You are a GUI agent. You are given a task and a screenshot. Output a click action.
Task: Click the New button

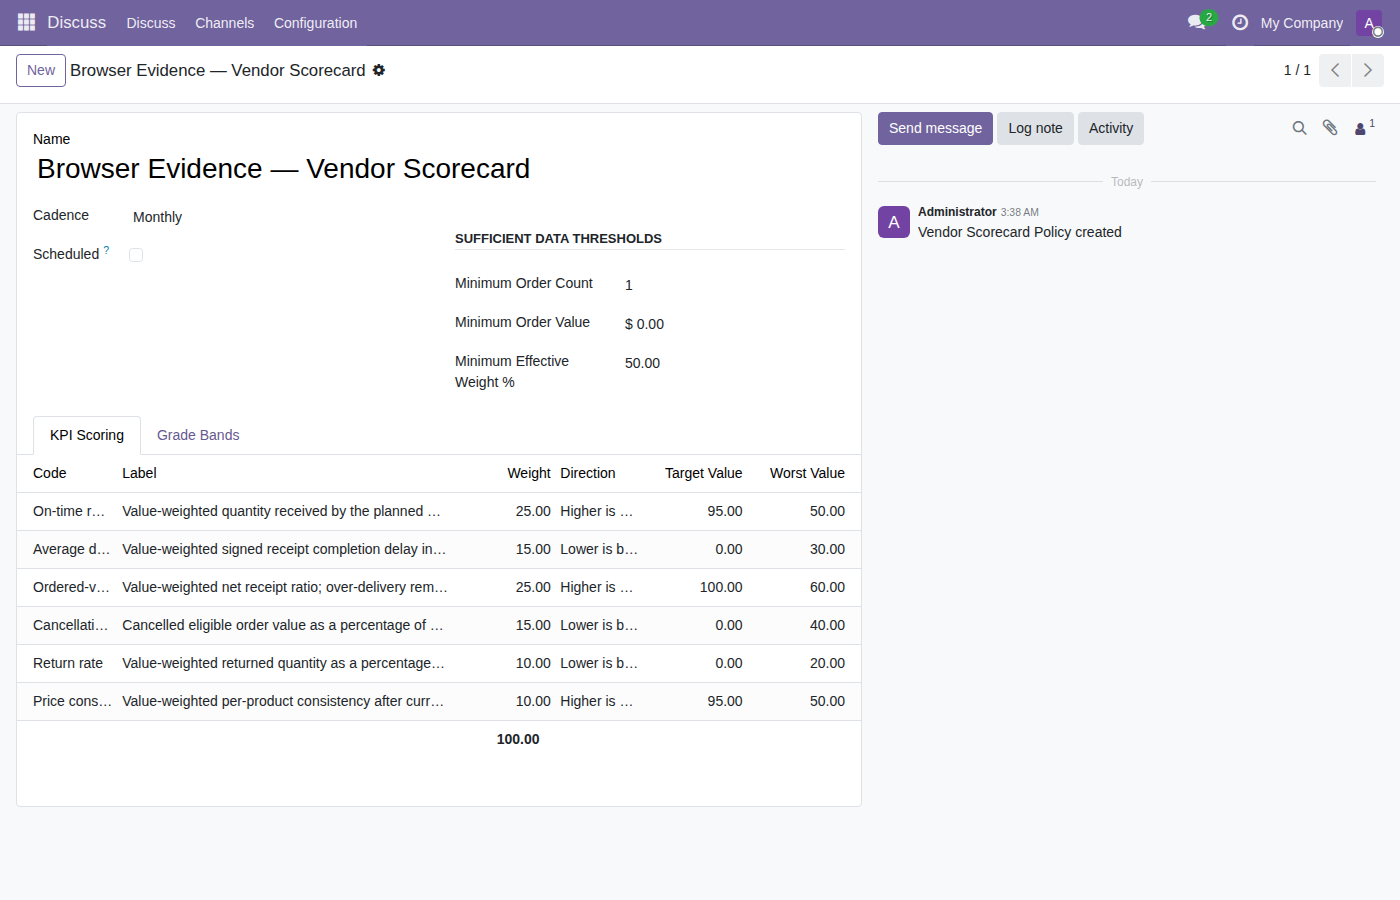[41, 70]
